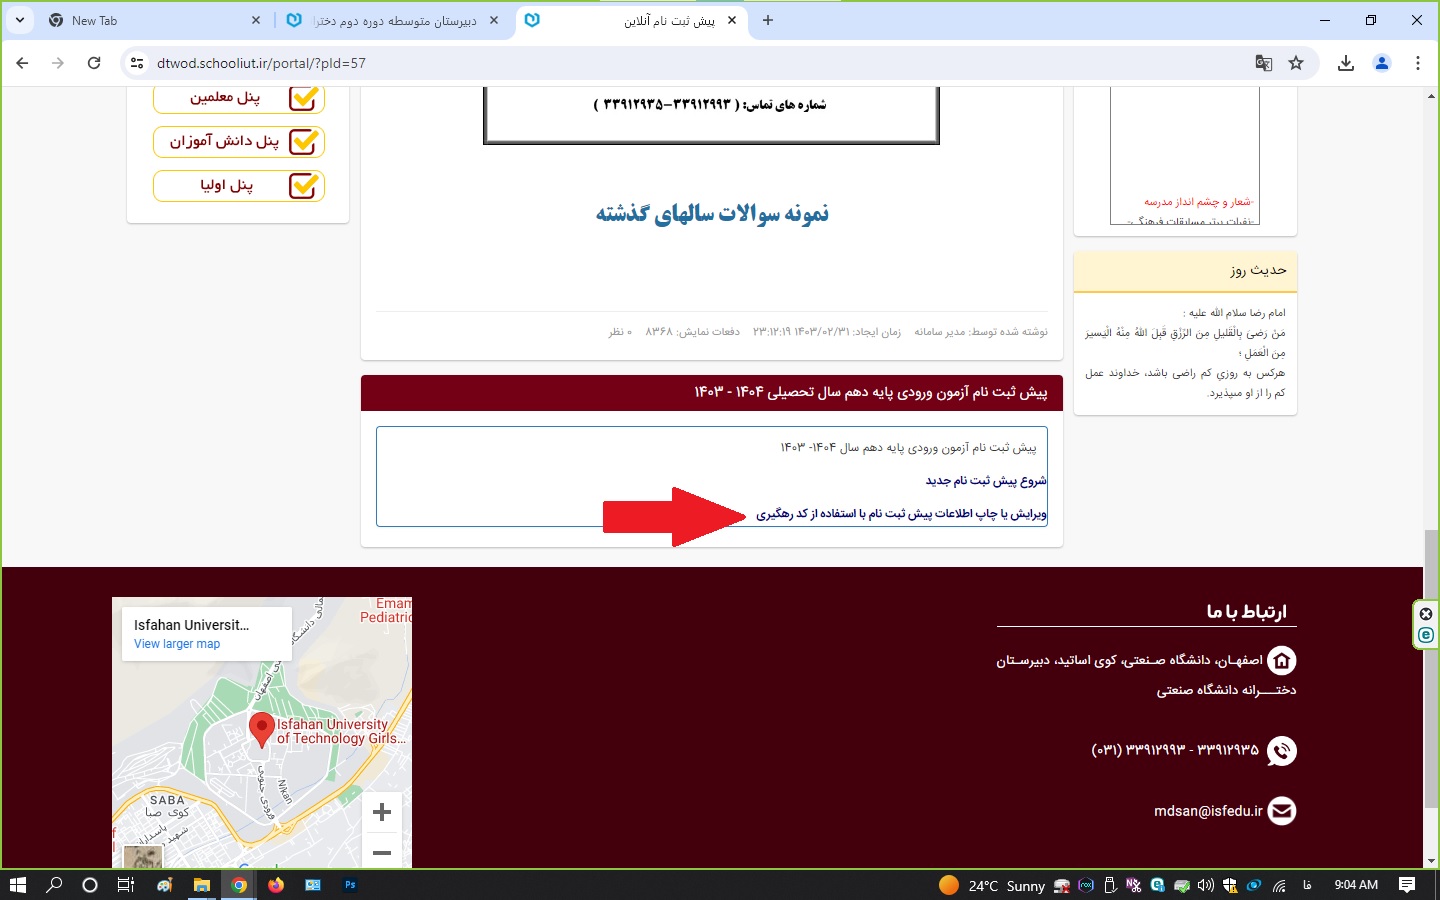
Task: Click the Google Translate icon in address bar
Action: pyautogui.click(x=1264, y=63)
